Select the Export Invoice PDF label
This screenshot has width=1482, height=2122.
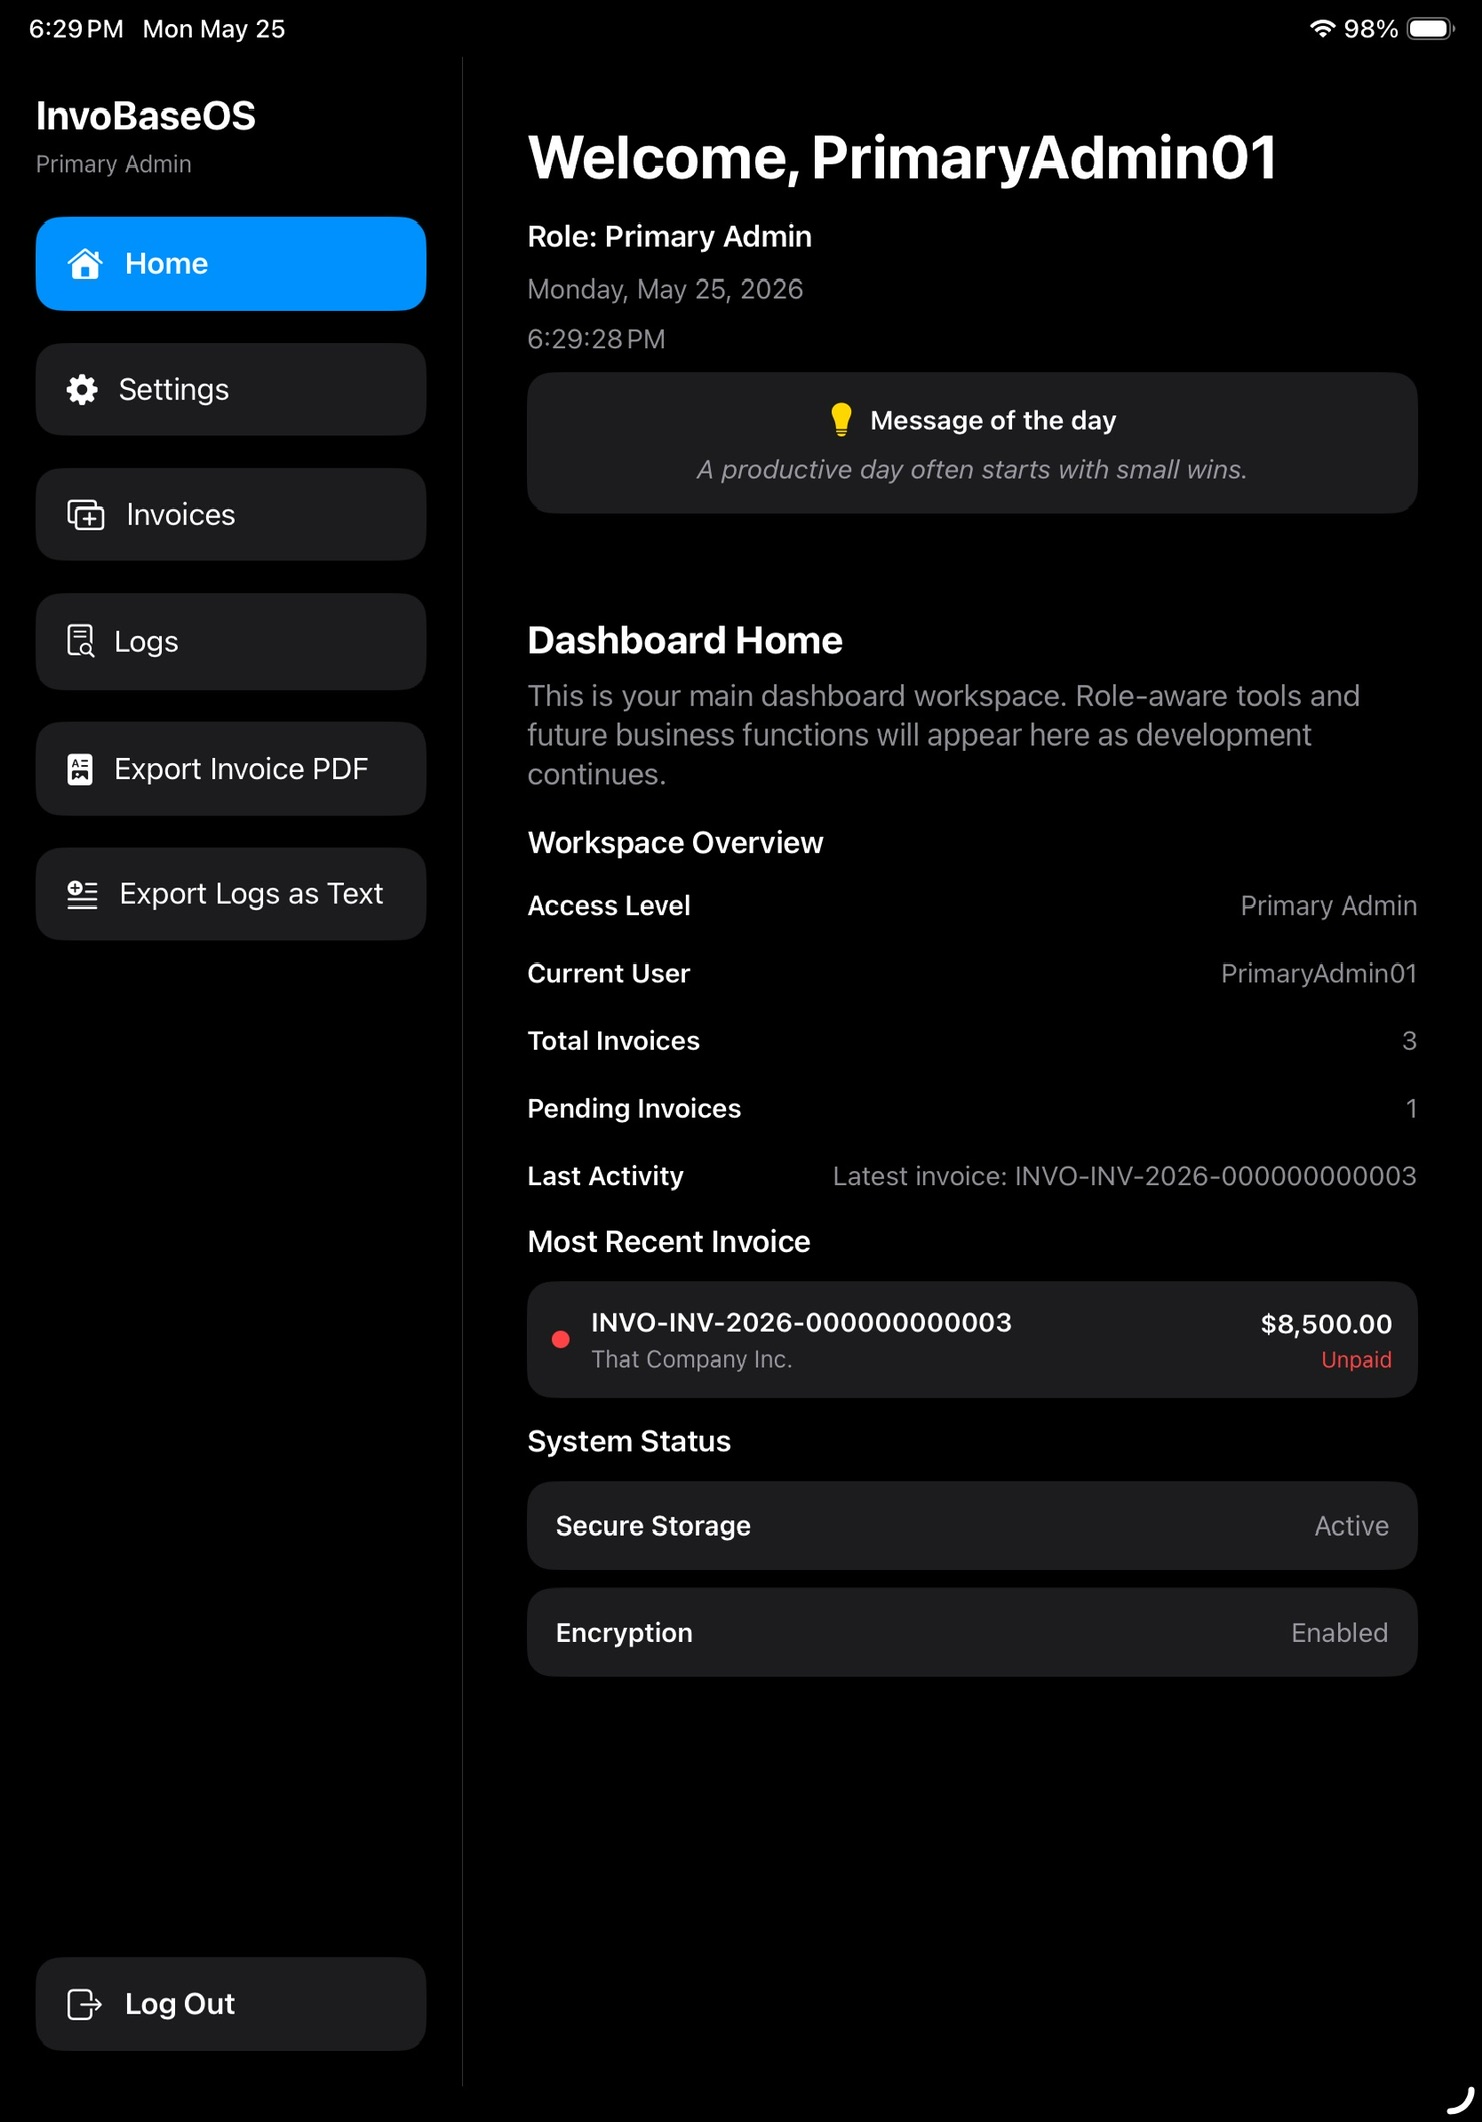pos(241,769)
